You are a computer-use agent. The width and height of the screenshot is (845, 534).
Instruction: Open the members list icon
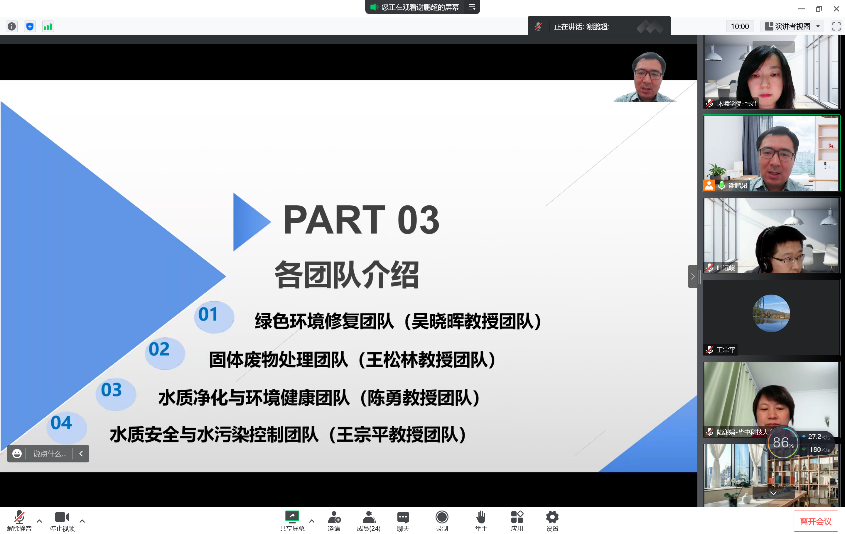point(369,518)
